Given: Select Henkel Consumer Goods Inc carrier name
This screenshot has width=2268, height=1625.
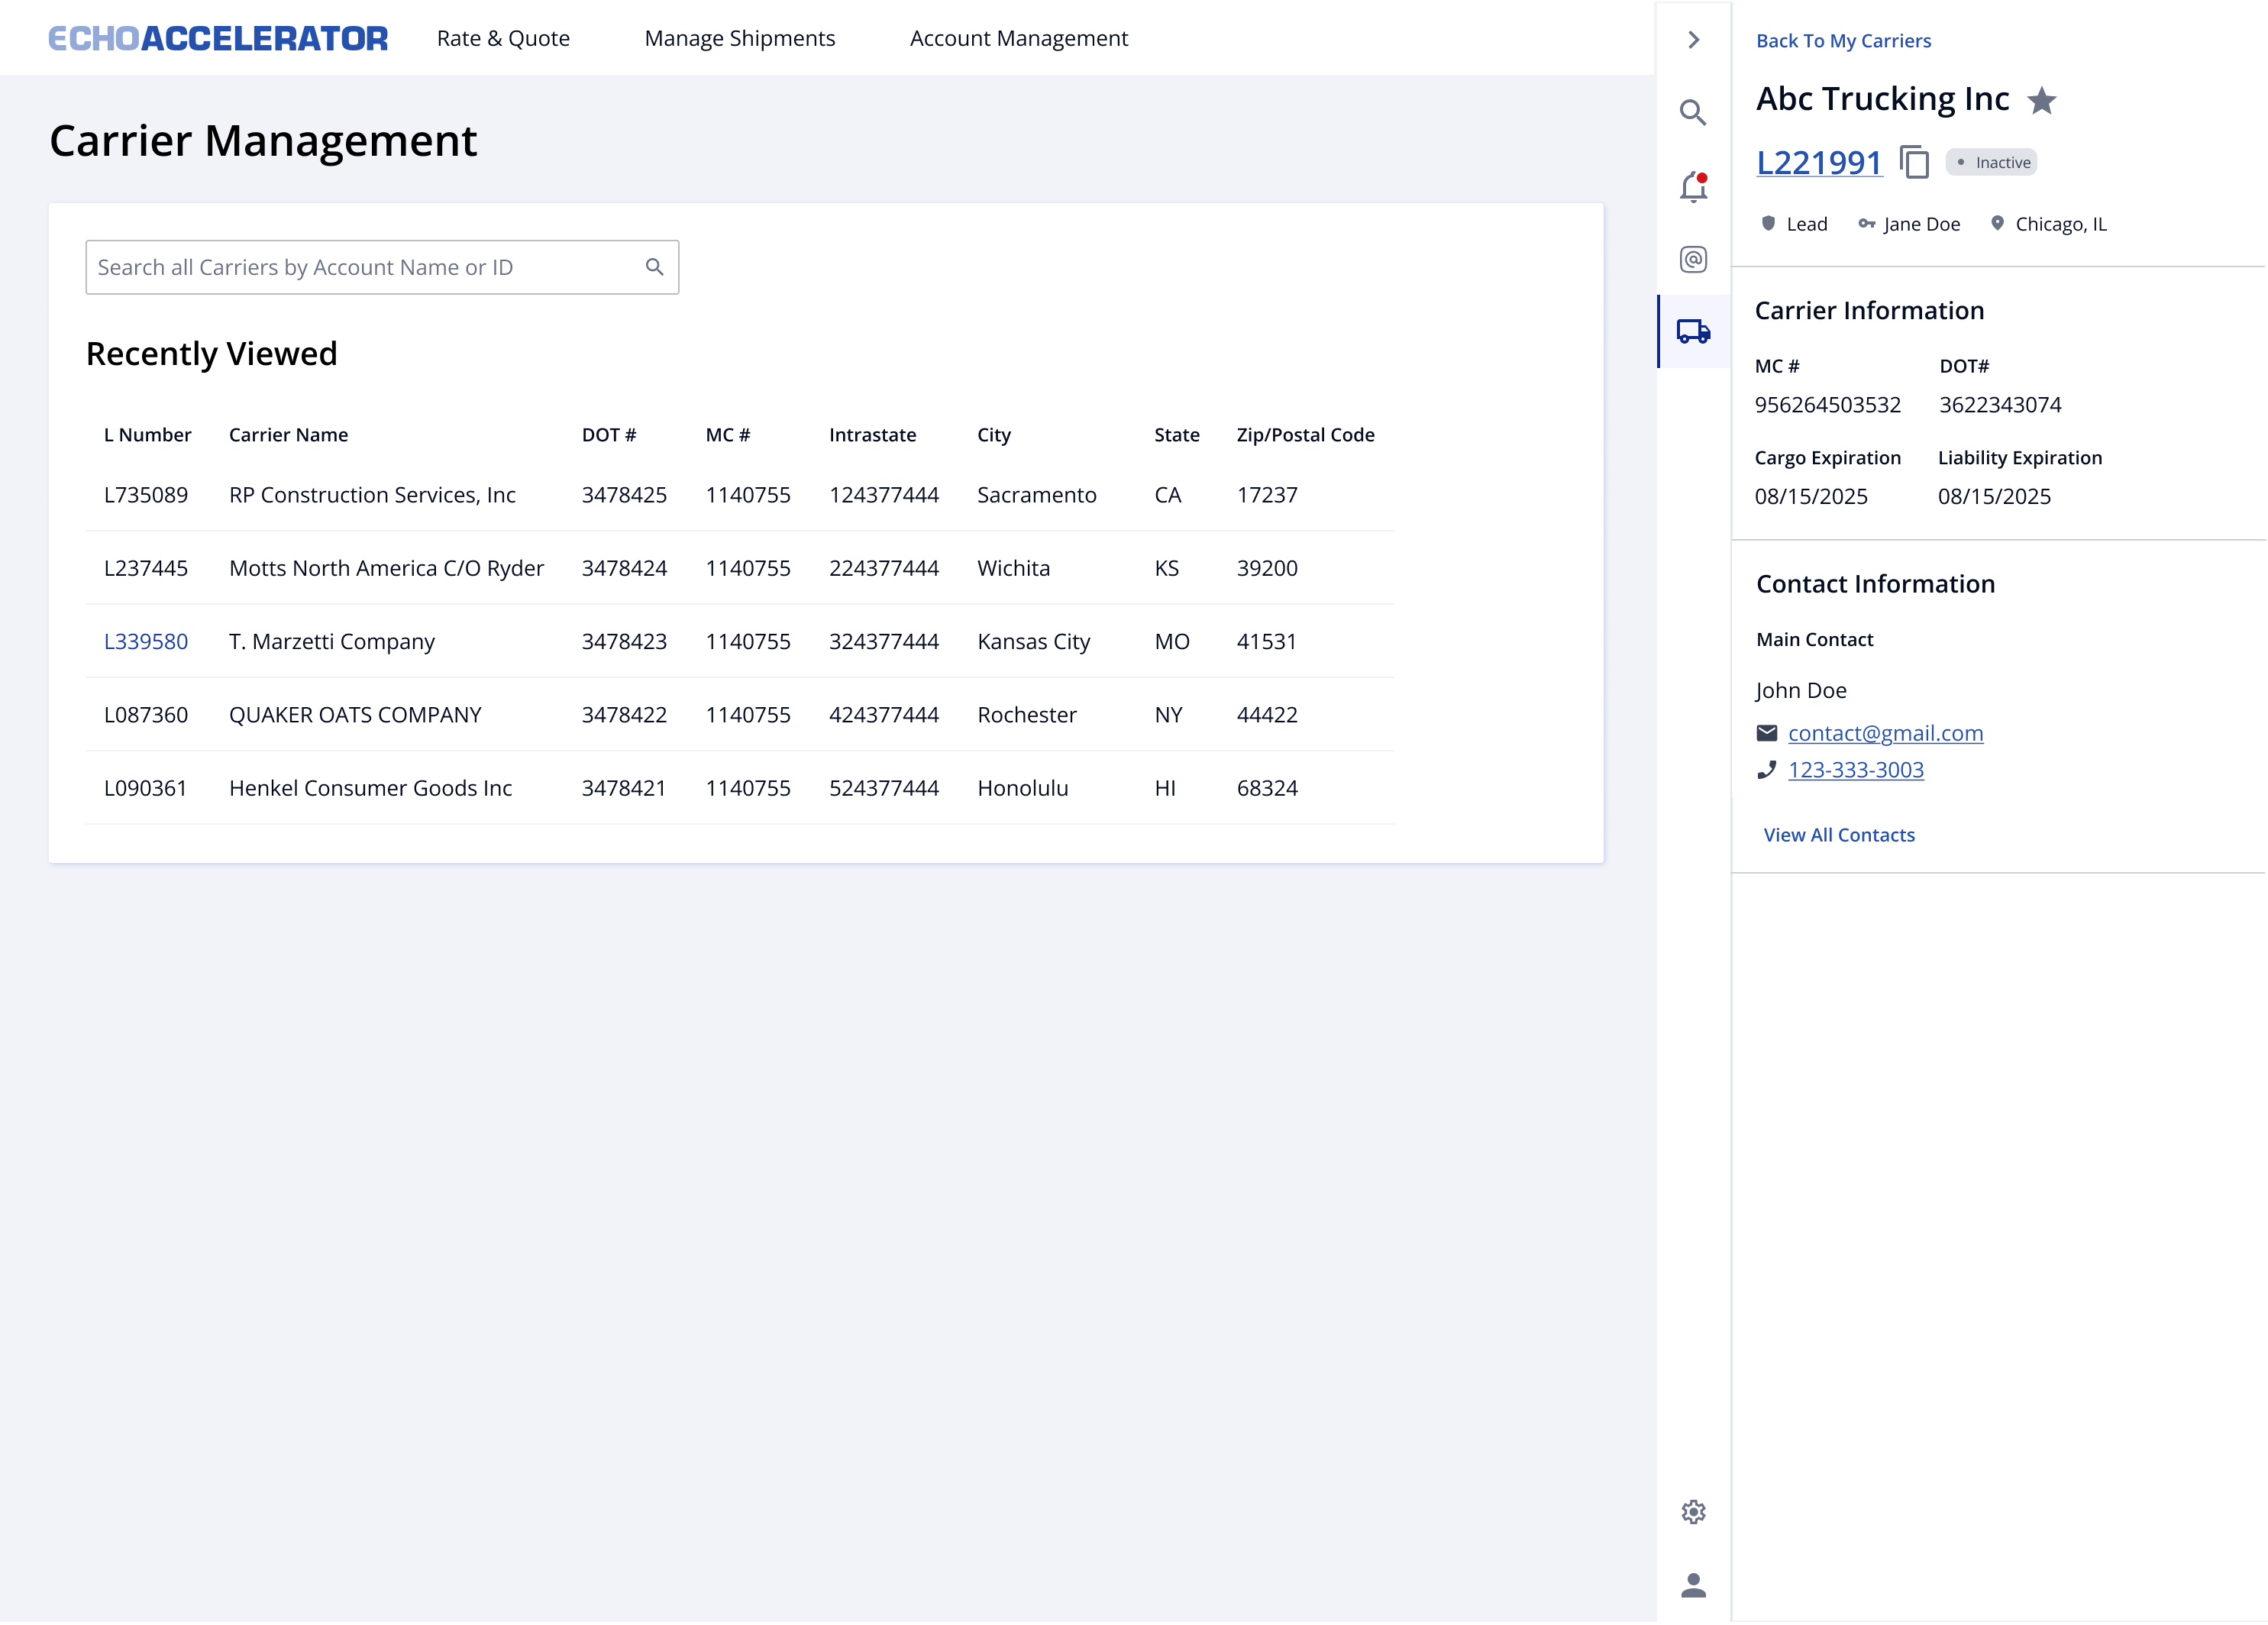Looking at the screenshot, I should 370,788.
